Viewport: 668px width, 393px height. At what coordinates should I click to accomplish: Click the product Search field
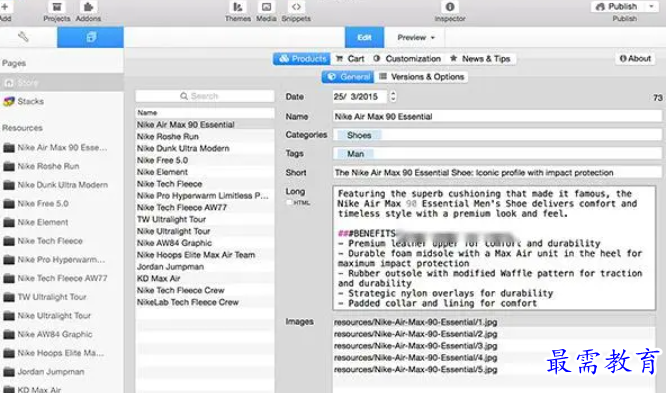[x=205, y=96]
